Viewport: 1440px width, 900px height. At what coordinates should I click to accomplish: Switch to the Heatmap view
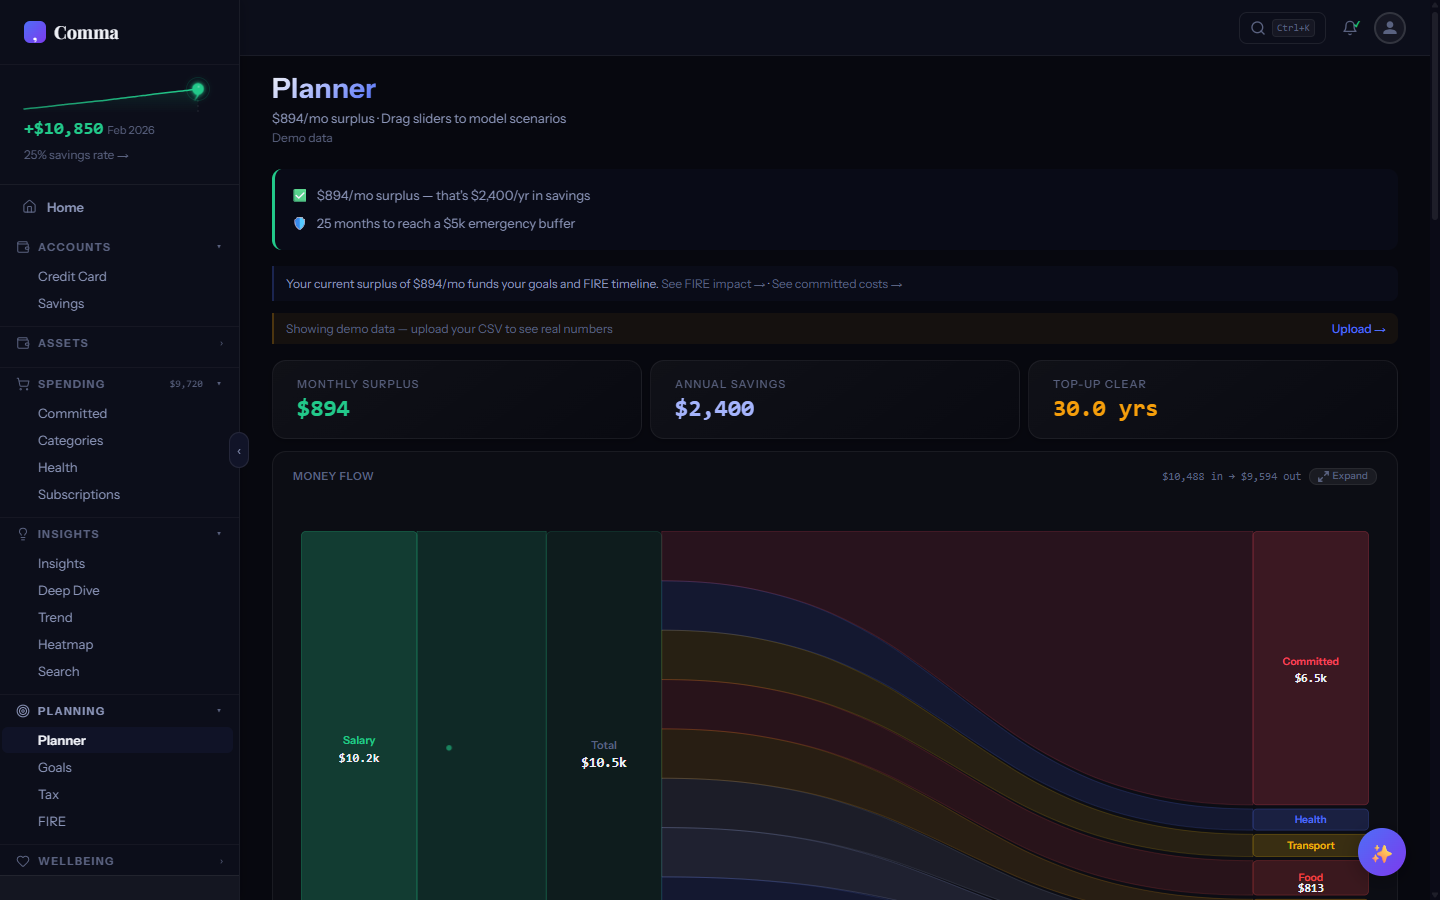click(x=65, y=644)
